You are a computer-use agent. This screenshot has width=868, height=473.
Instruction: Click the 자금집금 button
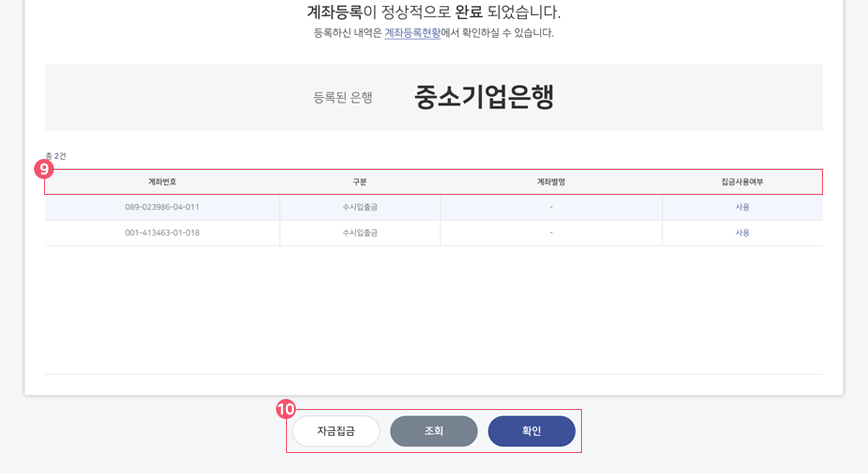point(336,431)
